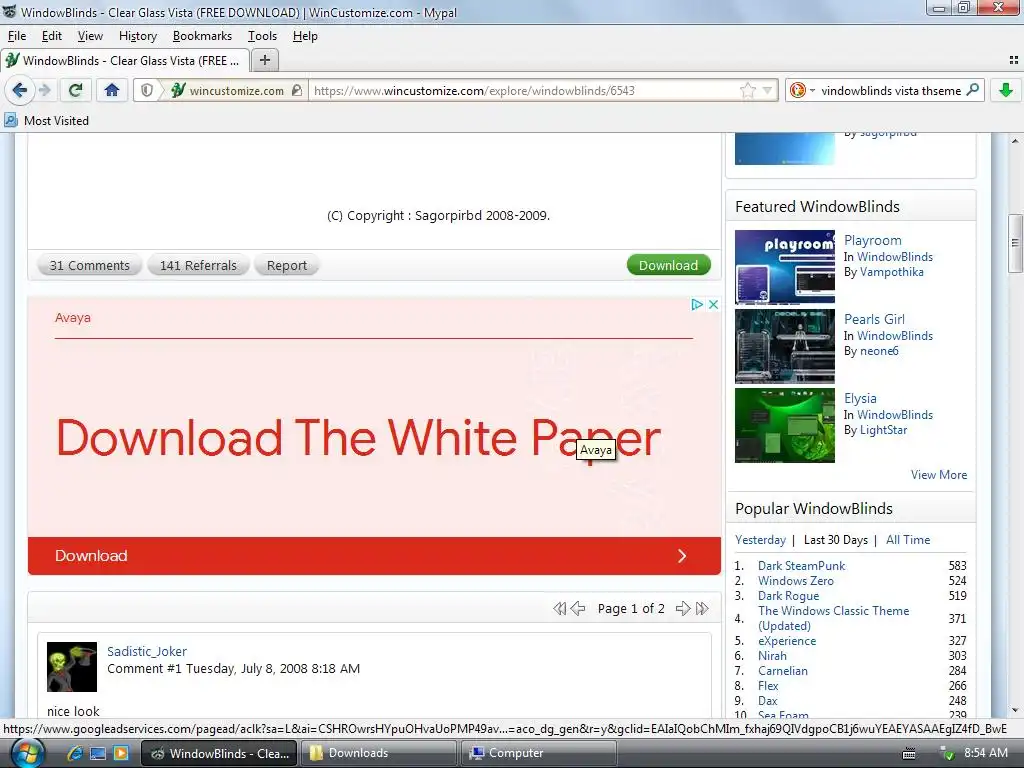Screen dimensions: 1024x768
Task: Open the Playroom title link
Action: point(872,240)
